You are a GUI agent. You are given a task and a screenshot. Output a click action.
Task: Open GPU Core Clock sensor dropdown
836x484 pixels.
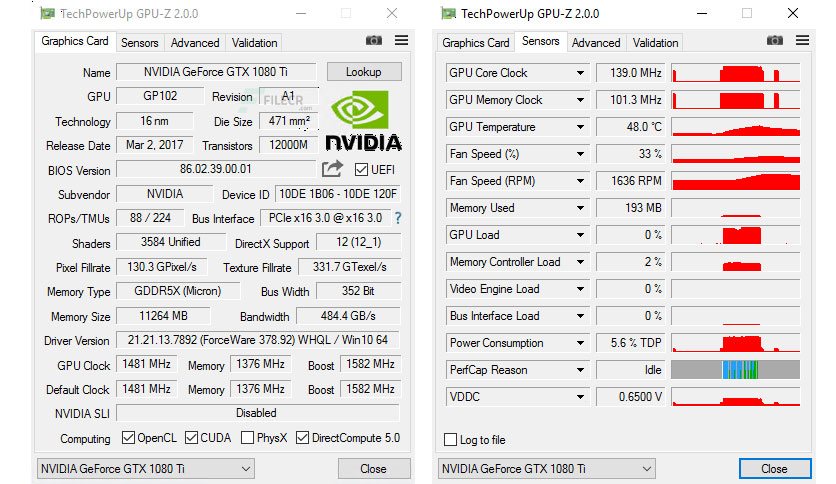point(580,73)
